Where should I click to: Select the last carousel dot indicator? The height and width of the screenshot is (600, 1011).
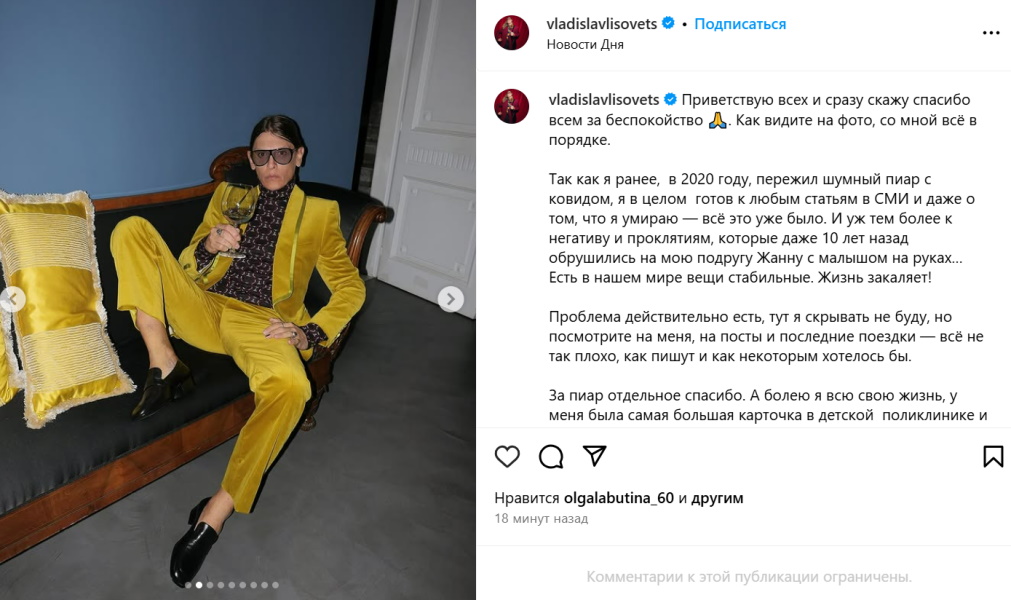coord(275,585)
